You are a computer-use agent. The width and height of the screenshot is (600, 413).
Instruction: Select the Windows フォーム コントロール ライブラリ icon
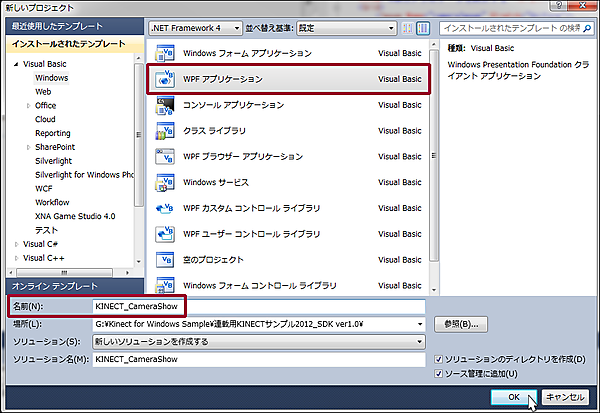pos(165,286)
